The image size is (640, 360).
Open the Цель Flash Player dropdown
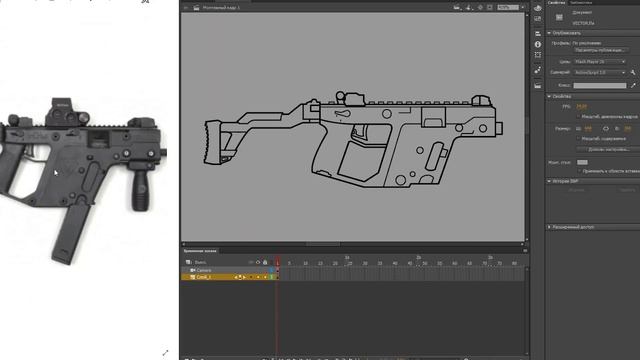point(600,62)
